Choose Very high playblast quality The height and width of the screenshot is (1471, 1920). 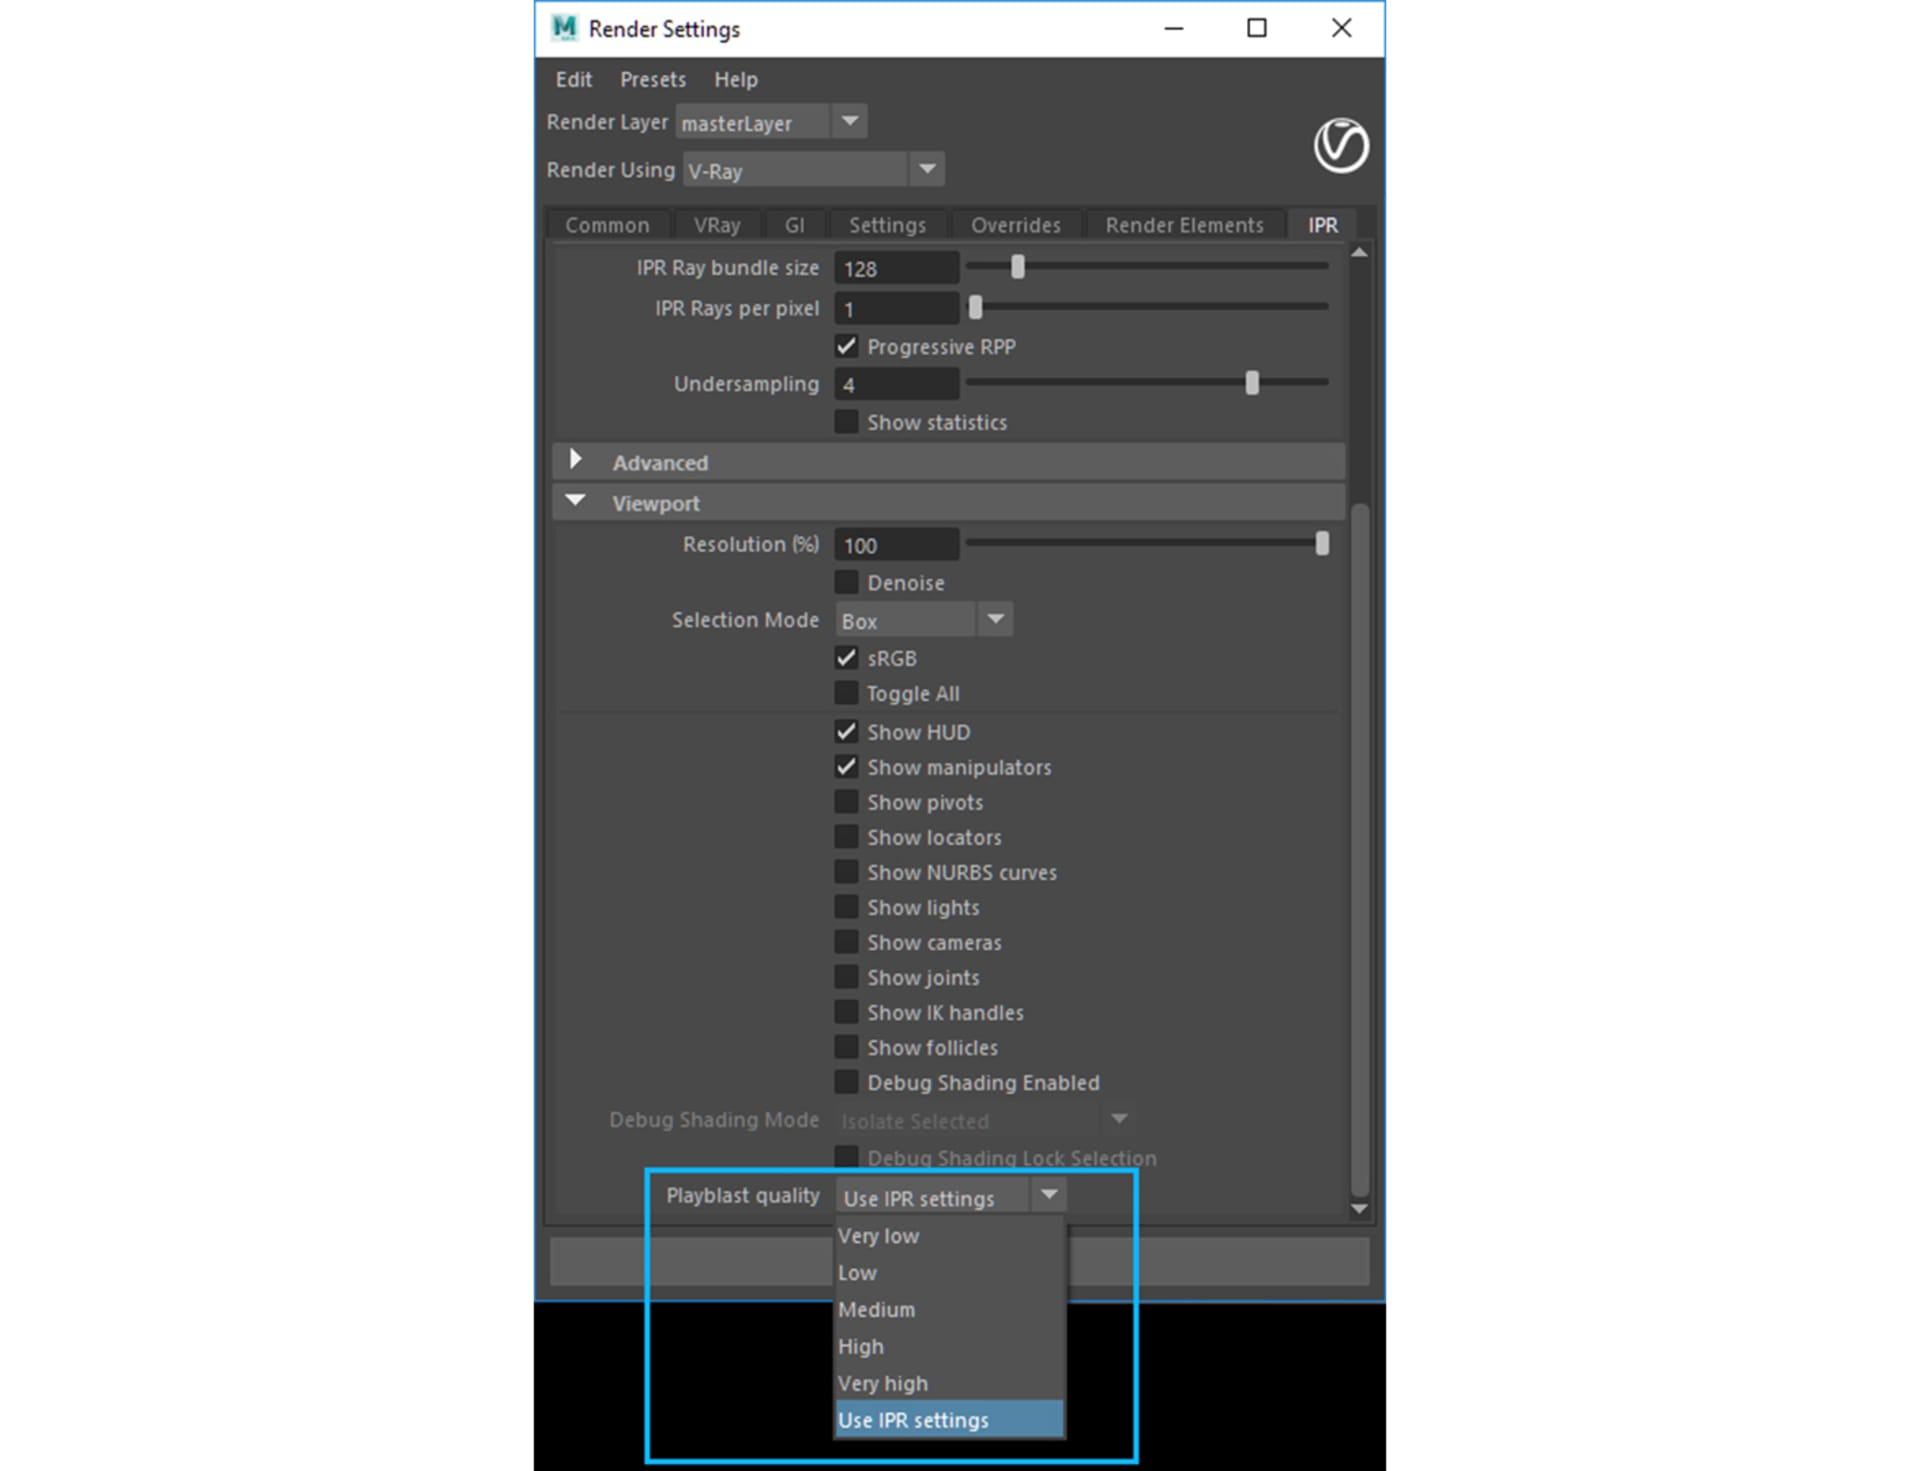pos(949,1384)
